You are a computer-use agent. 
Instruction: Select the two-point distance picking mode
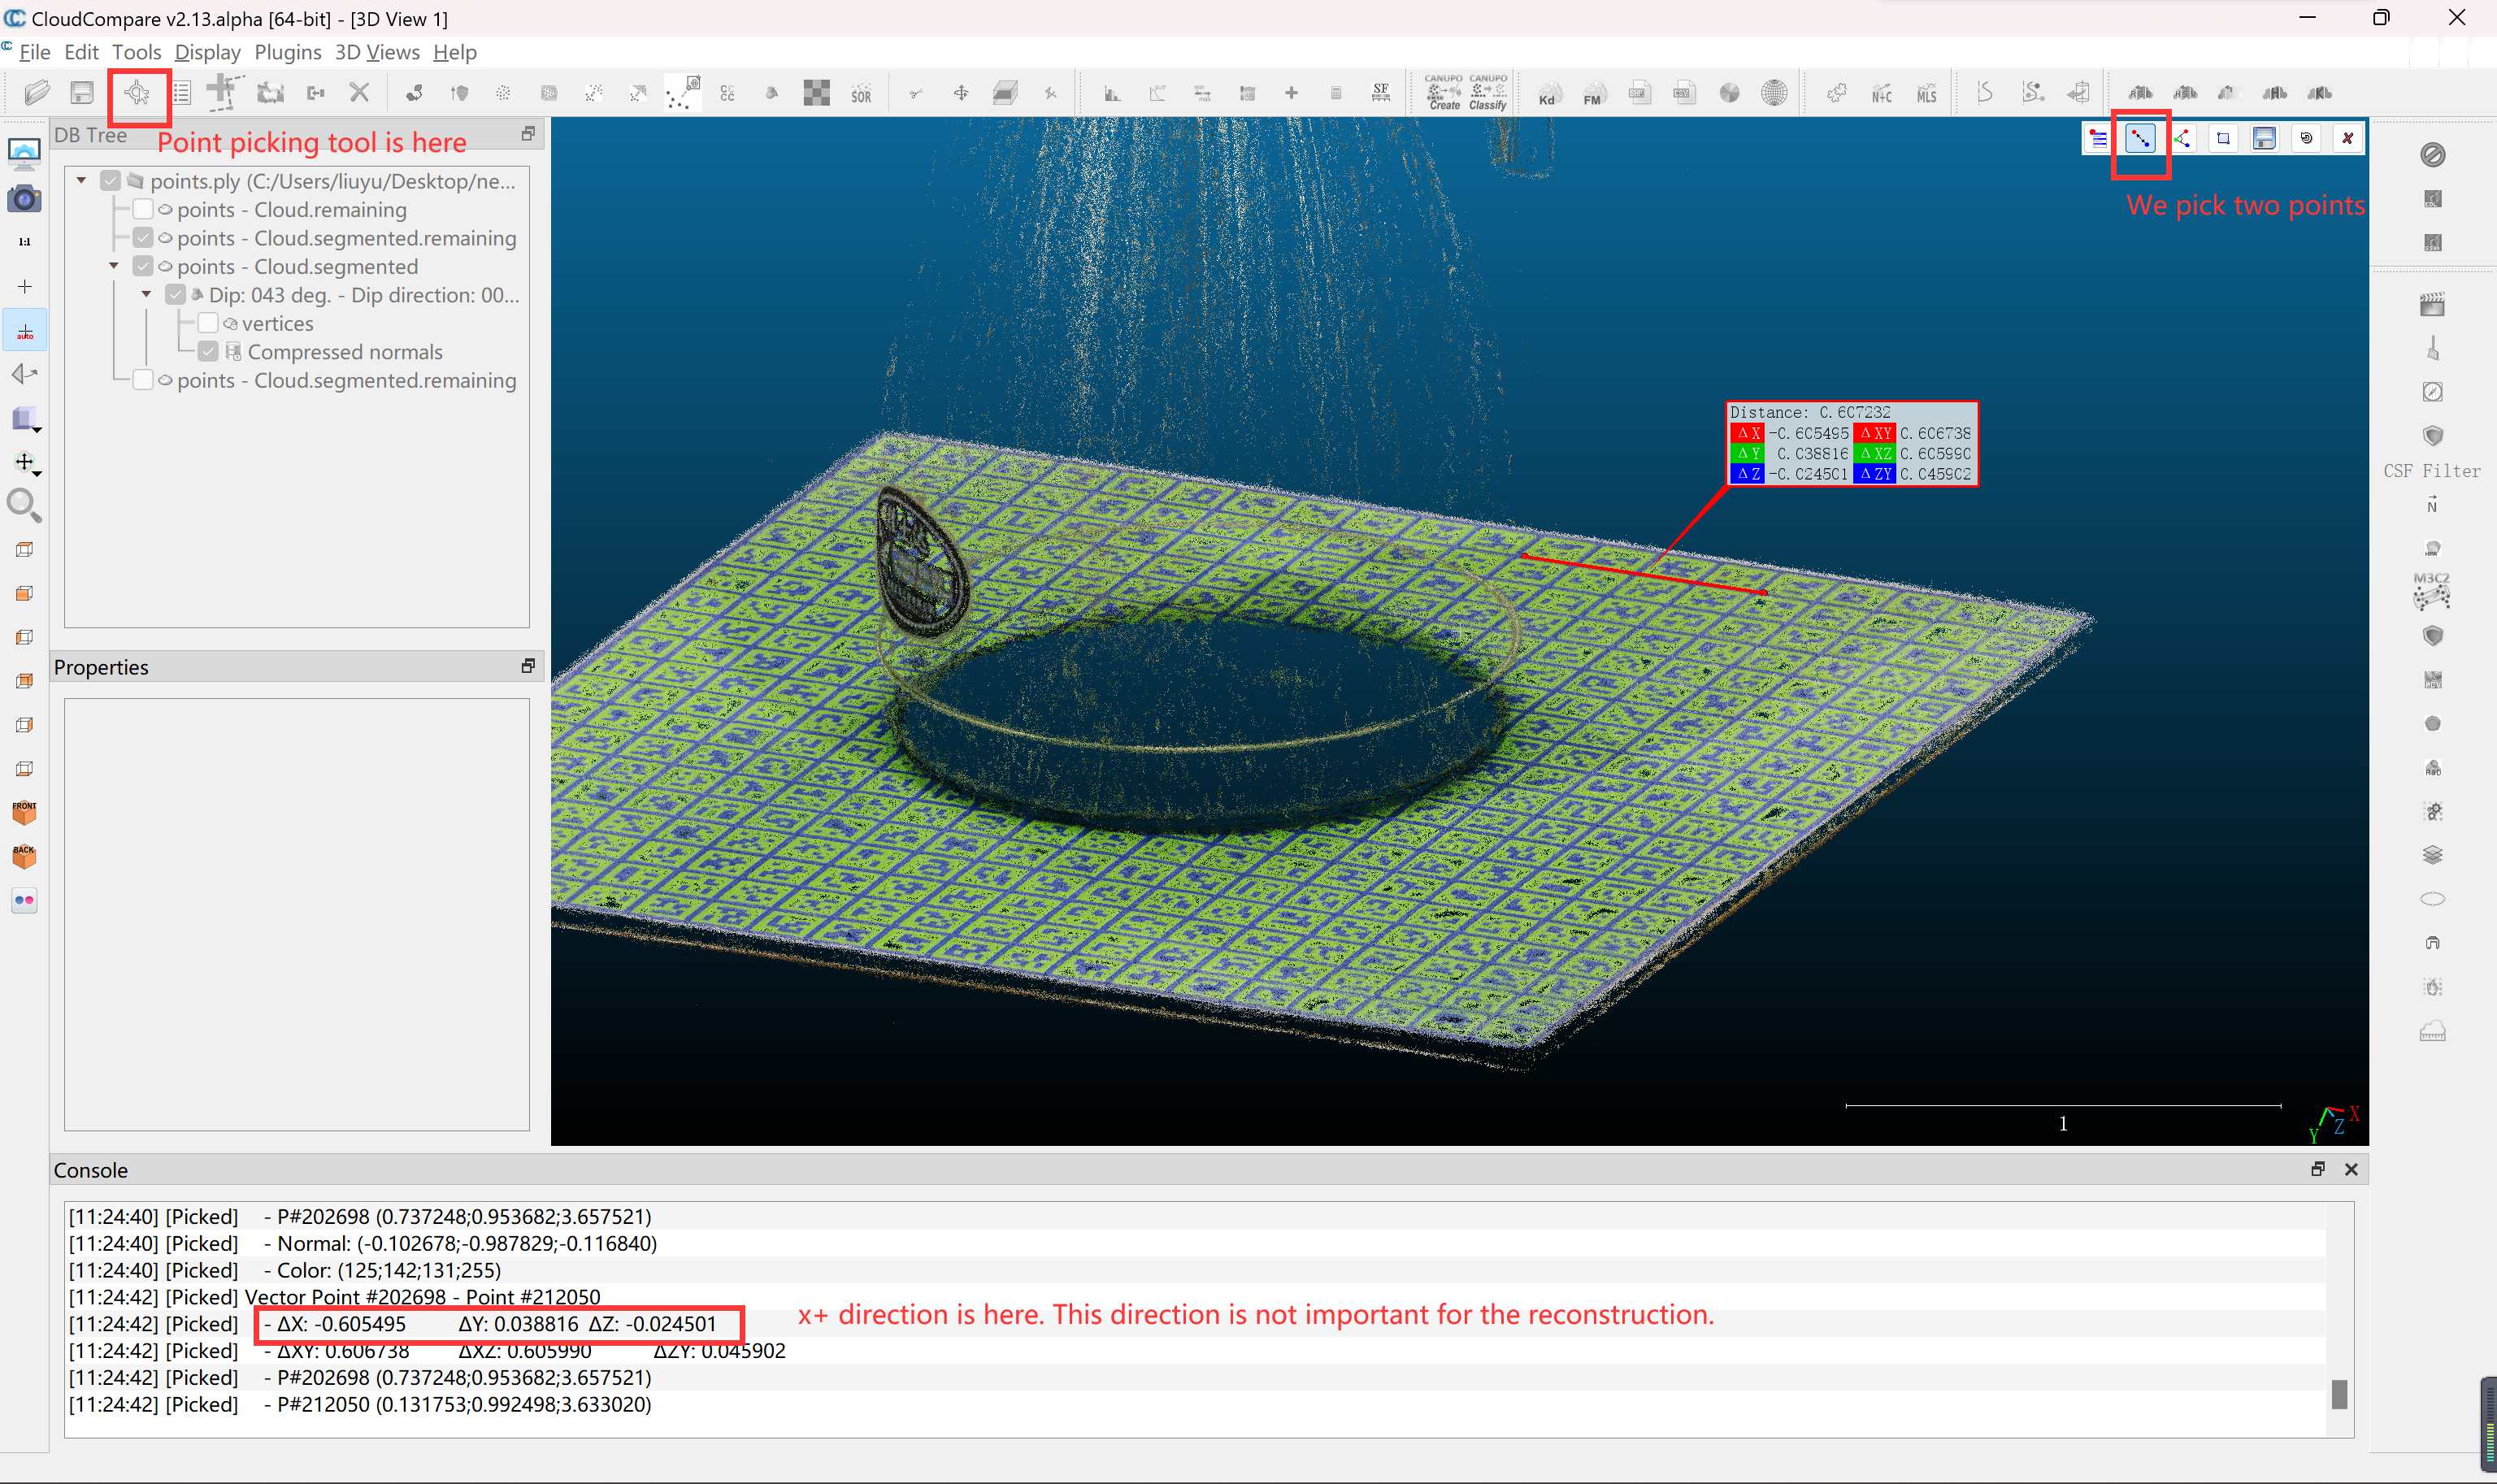[x=2139, y=139]
